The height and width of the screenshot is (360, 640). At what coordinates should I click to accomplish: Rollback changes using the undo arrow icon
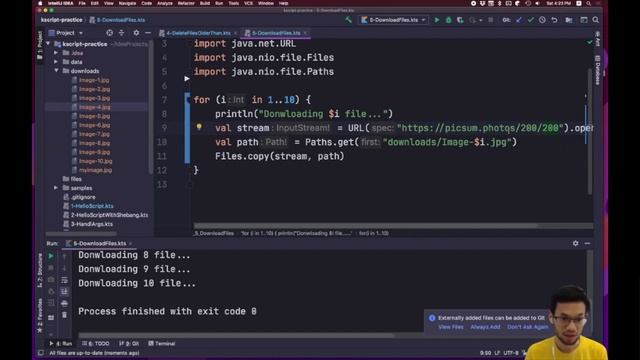click(554, 20)
